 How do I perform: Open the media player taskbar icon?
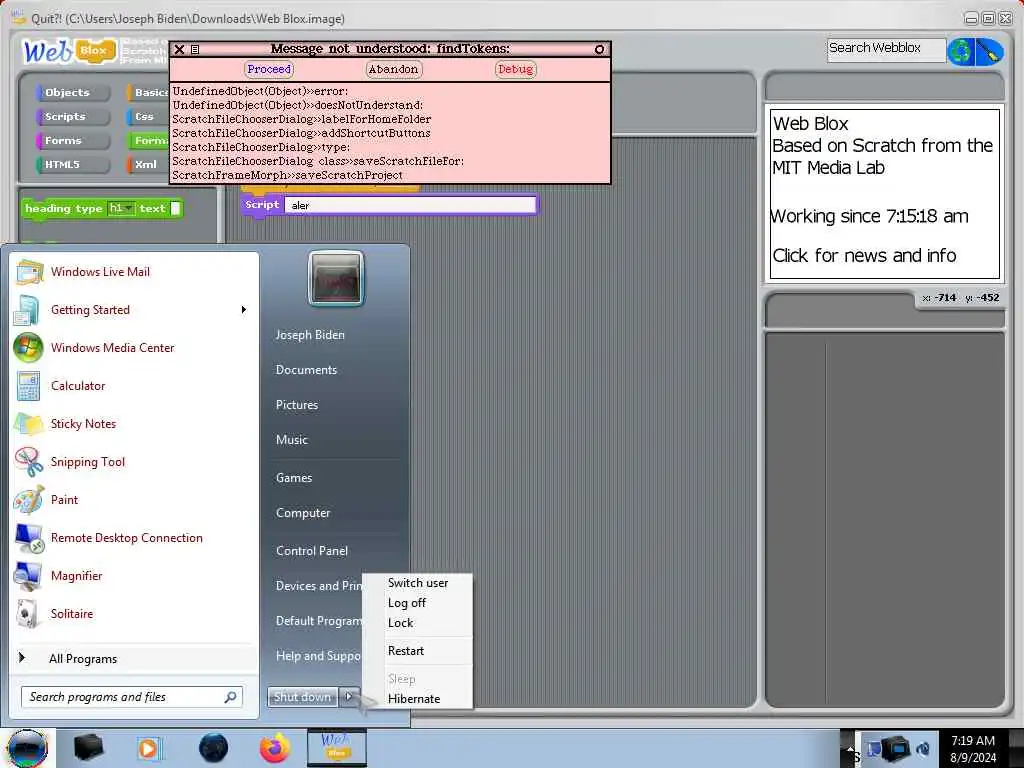(x=150, y=748)
